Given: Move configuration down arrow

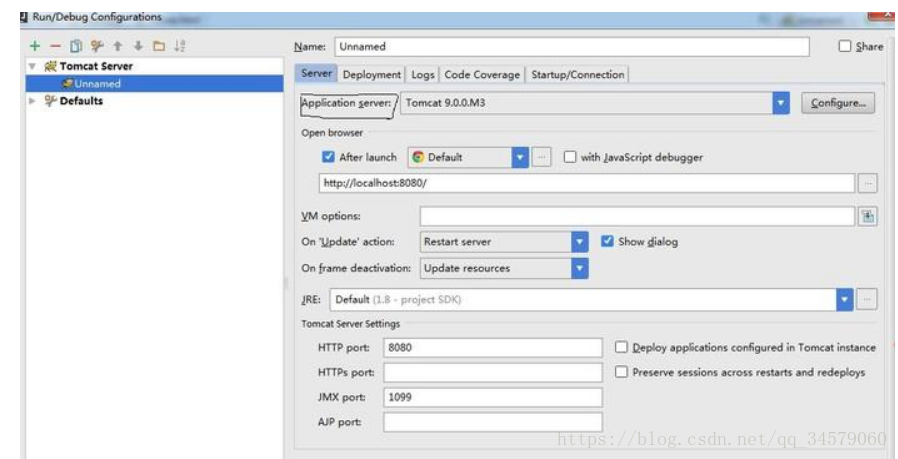Looking at the screenshot, I should tap(138, 46).
